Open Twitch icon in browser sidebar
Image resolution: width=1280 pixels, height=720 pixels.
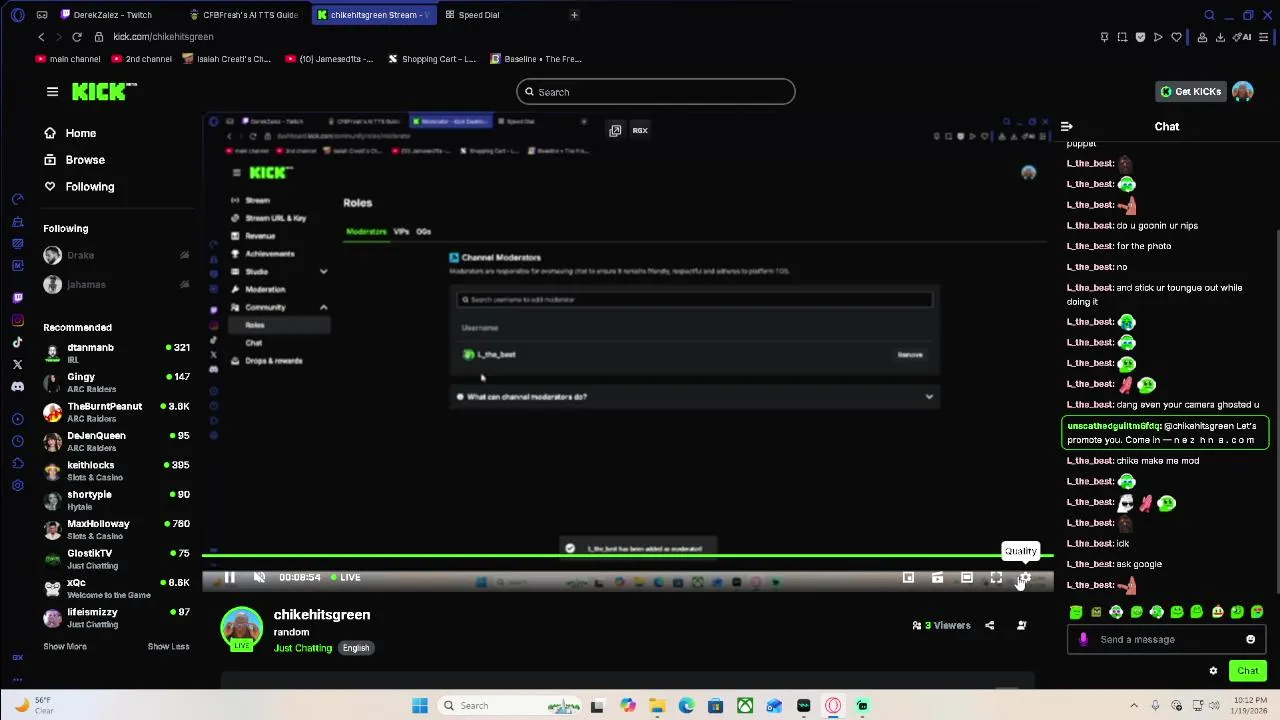[x=18, y=298]
